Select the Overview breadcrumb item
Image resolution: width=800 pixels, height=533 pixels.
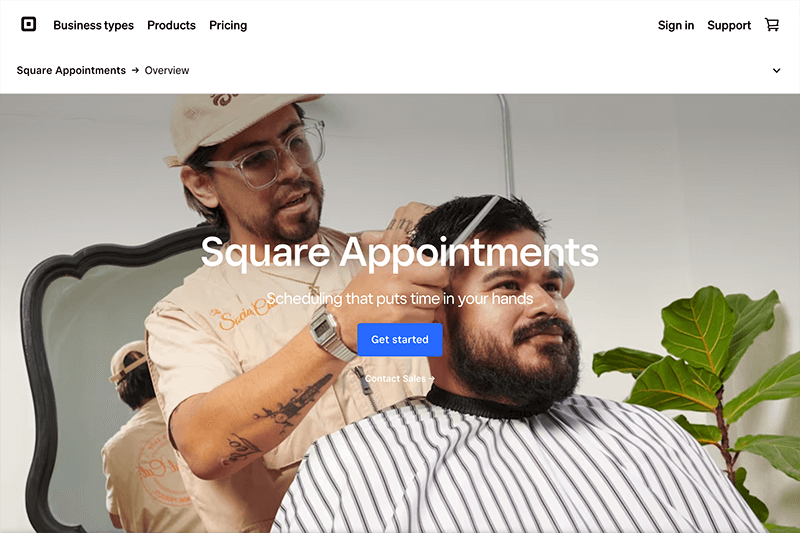coord(167,70)
